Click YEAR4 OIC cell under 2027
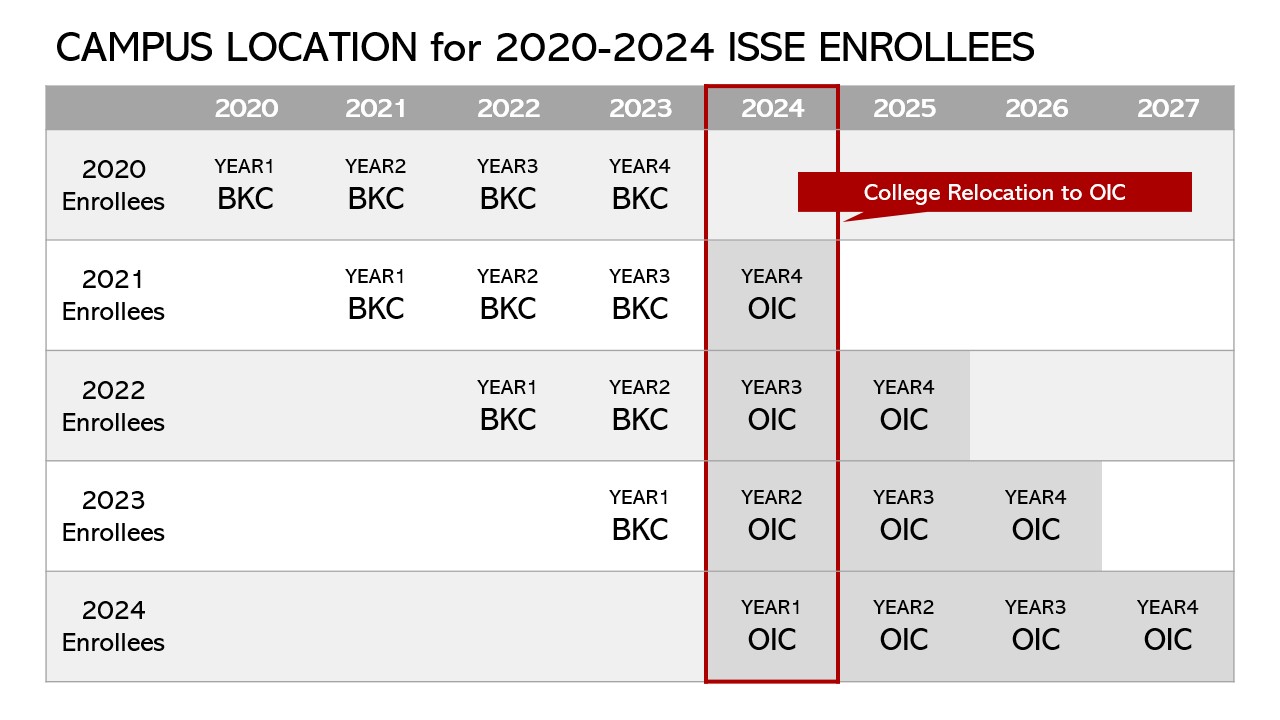 click(1168, 626)
